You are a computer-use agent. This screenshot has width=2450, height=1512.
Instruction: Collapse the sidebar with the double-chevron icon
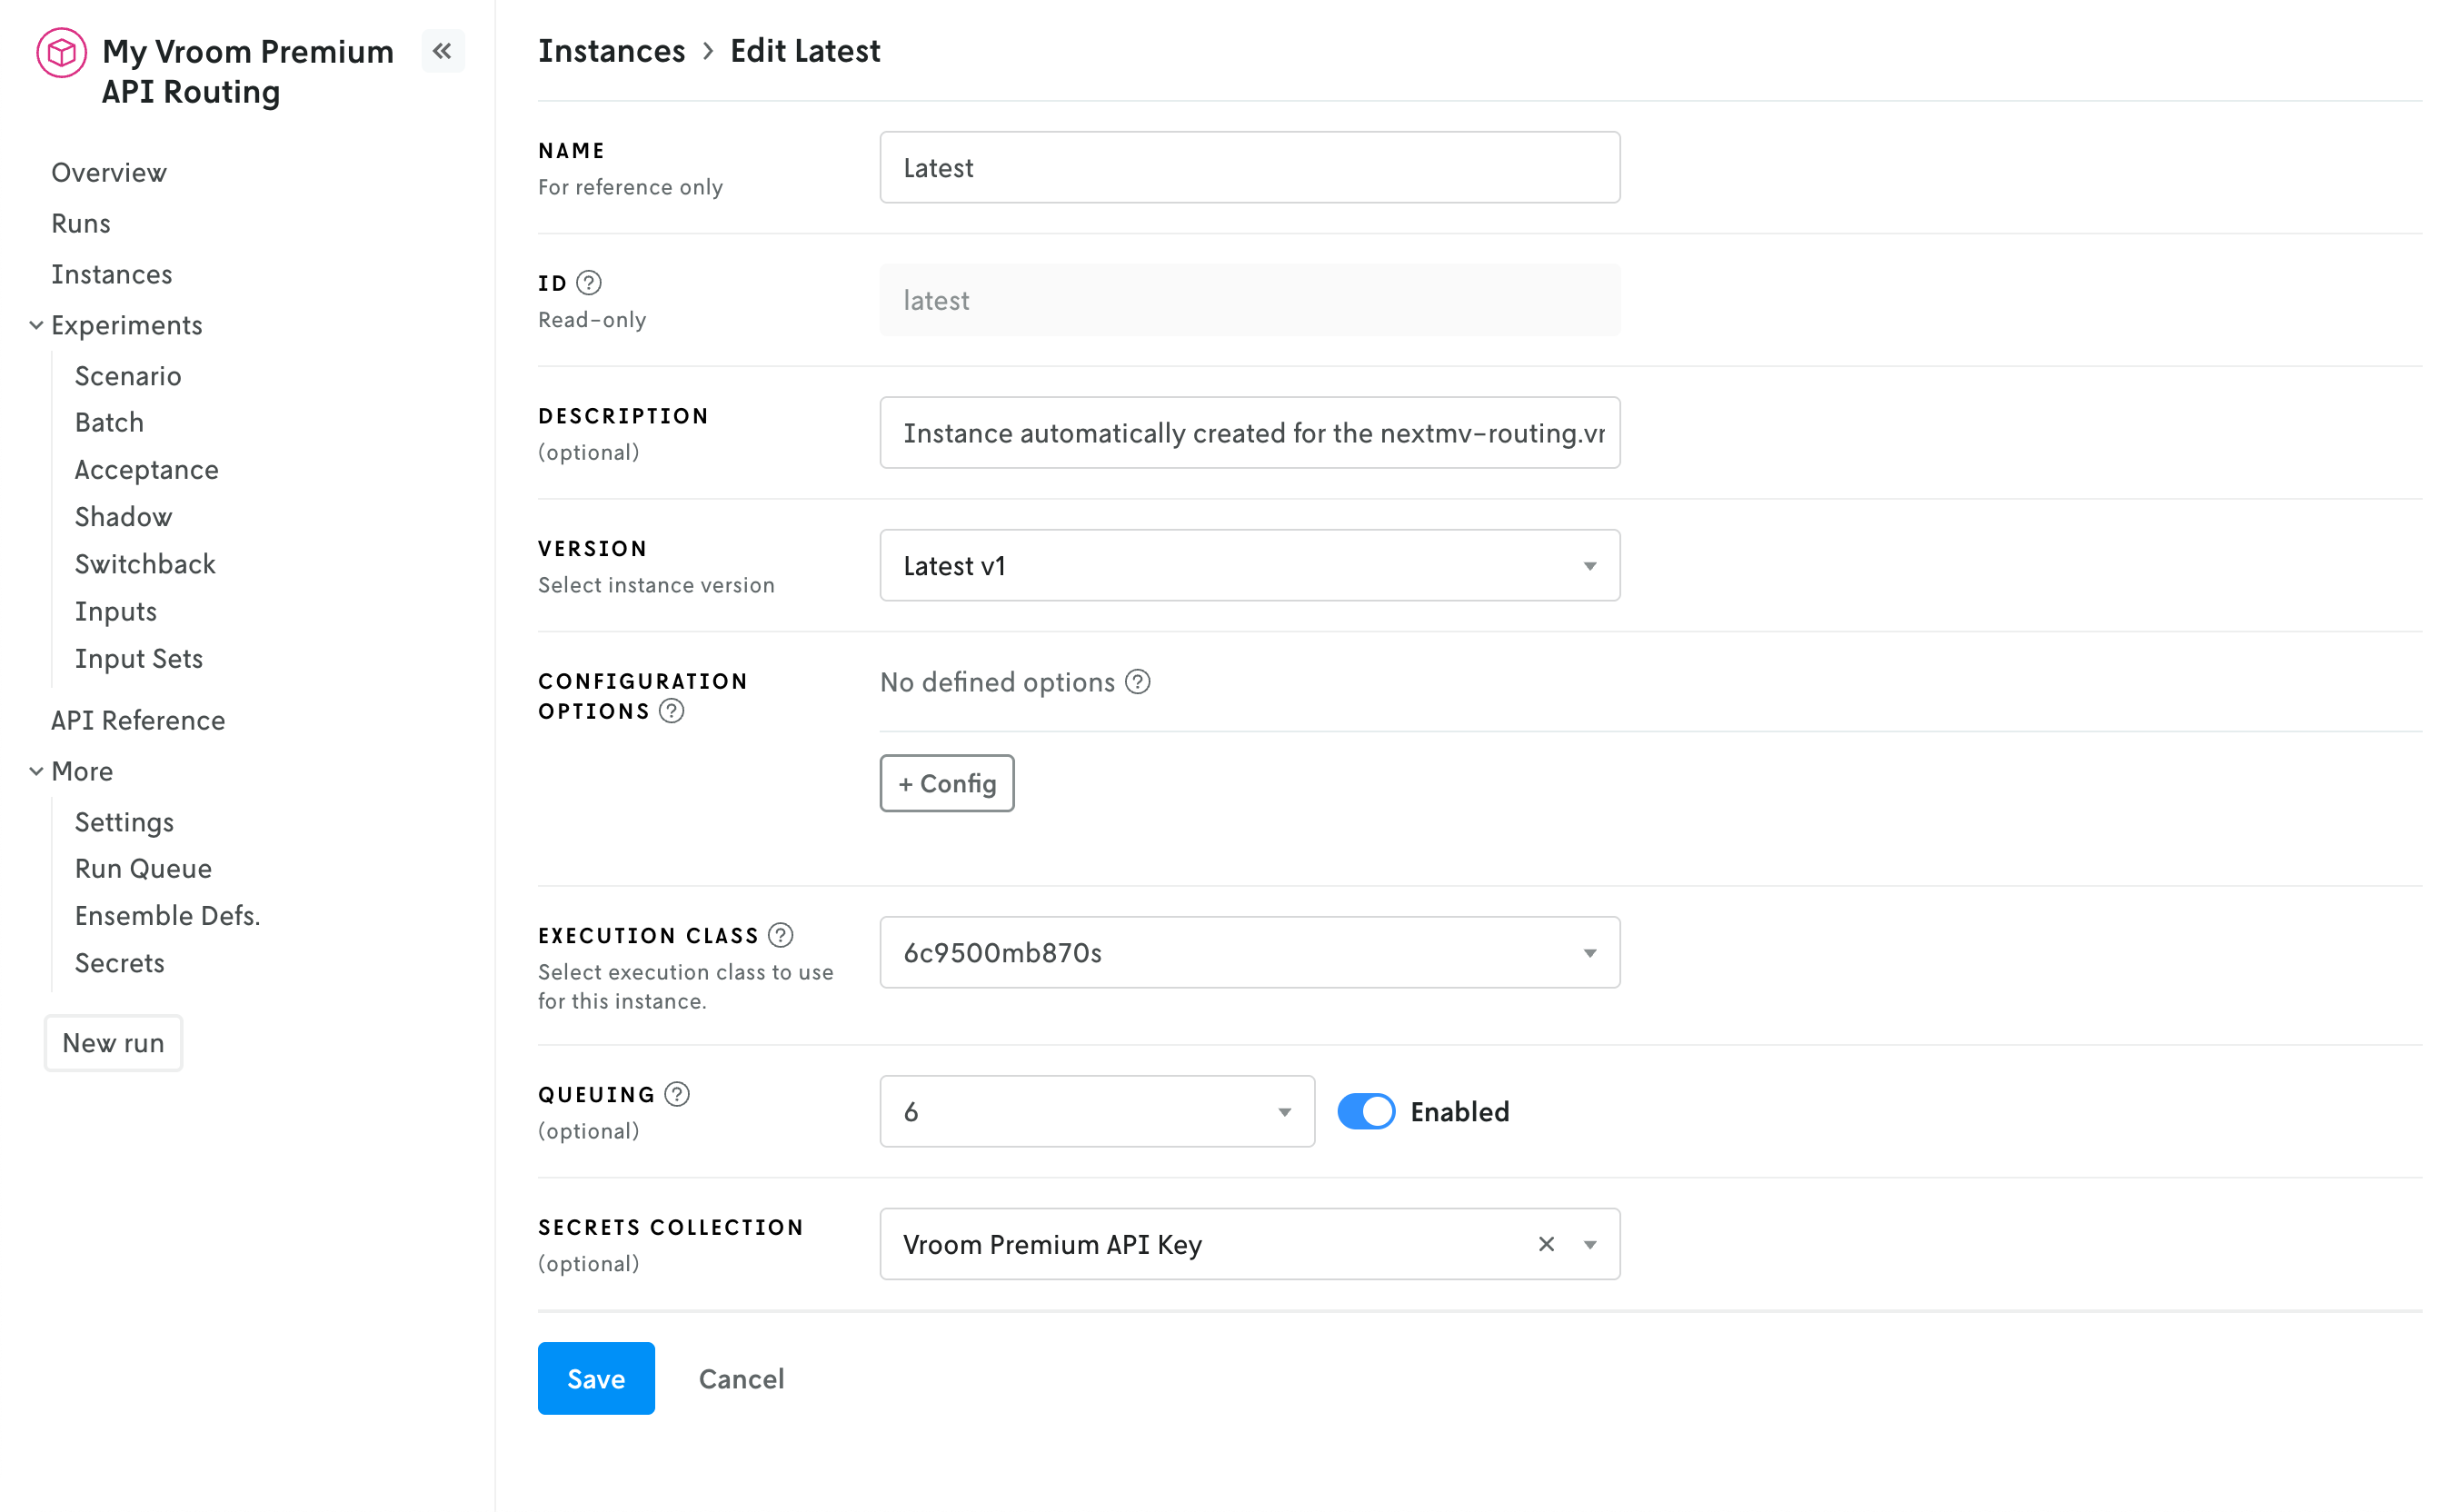click(x=442, y=50)
